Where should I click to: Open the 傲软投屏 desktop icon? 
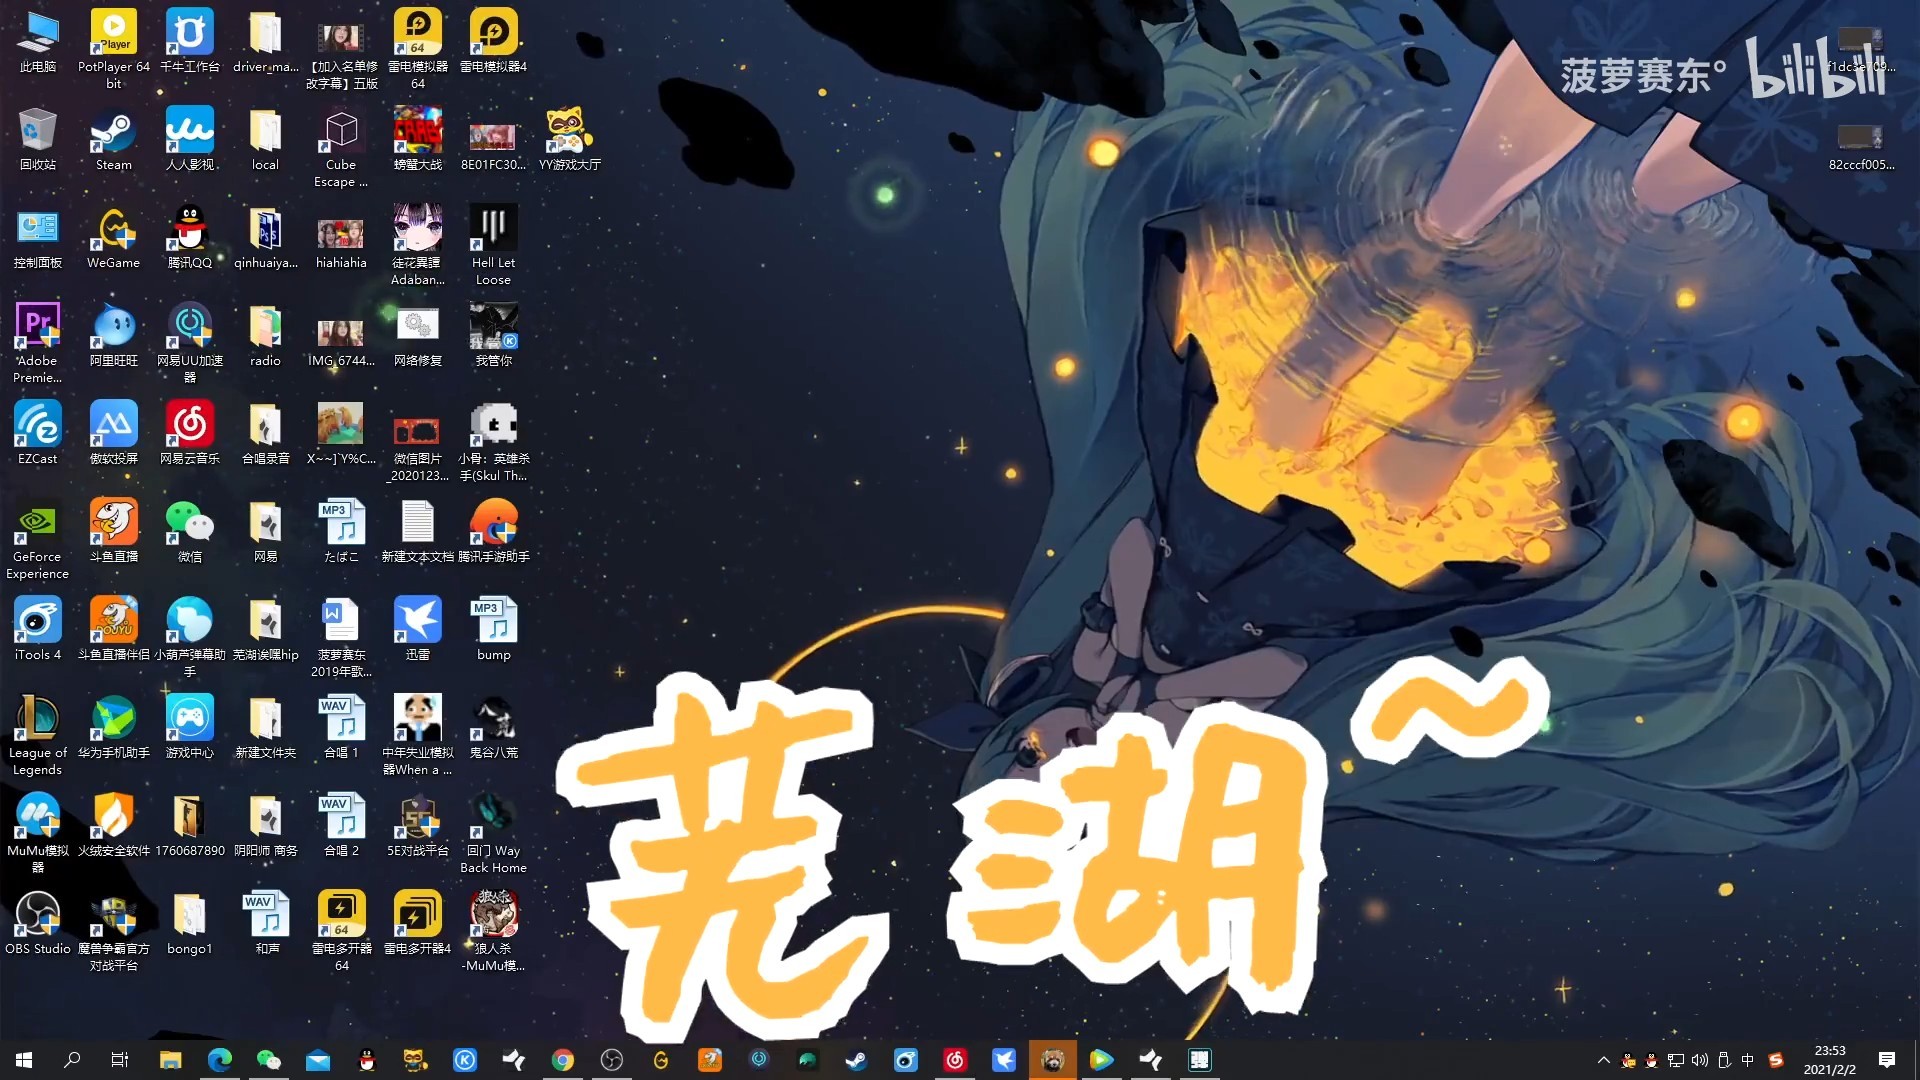(x=114, y=432)
